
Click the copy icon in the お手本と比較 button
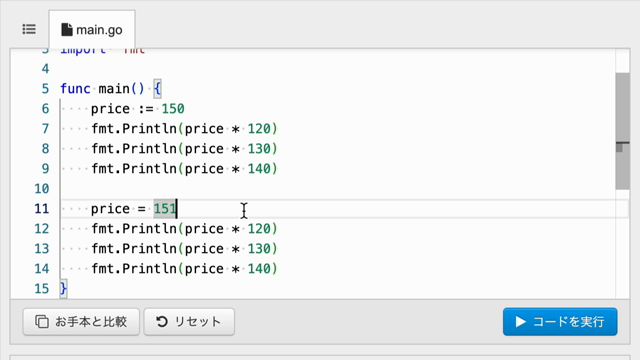(x=42, y=322)
